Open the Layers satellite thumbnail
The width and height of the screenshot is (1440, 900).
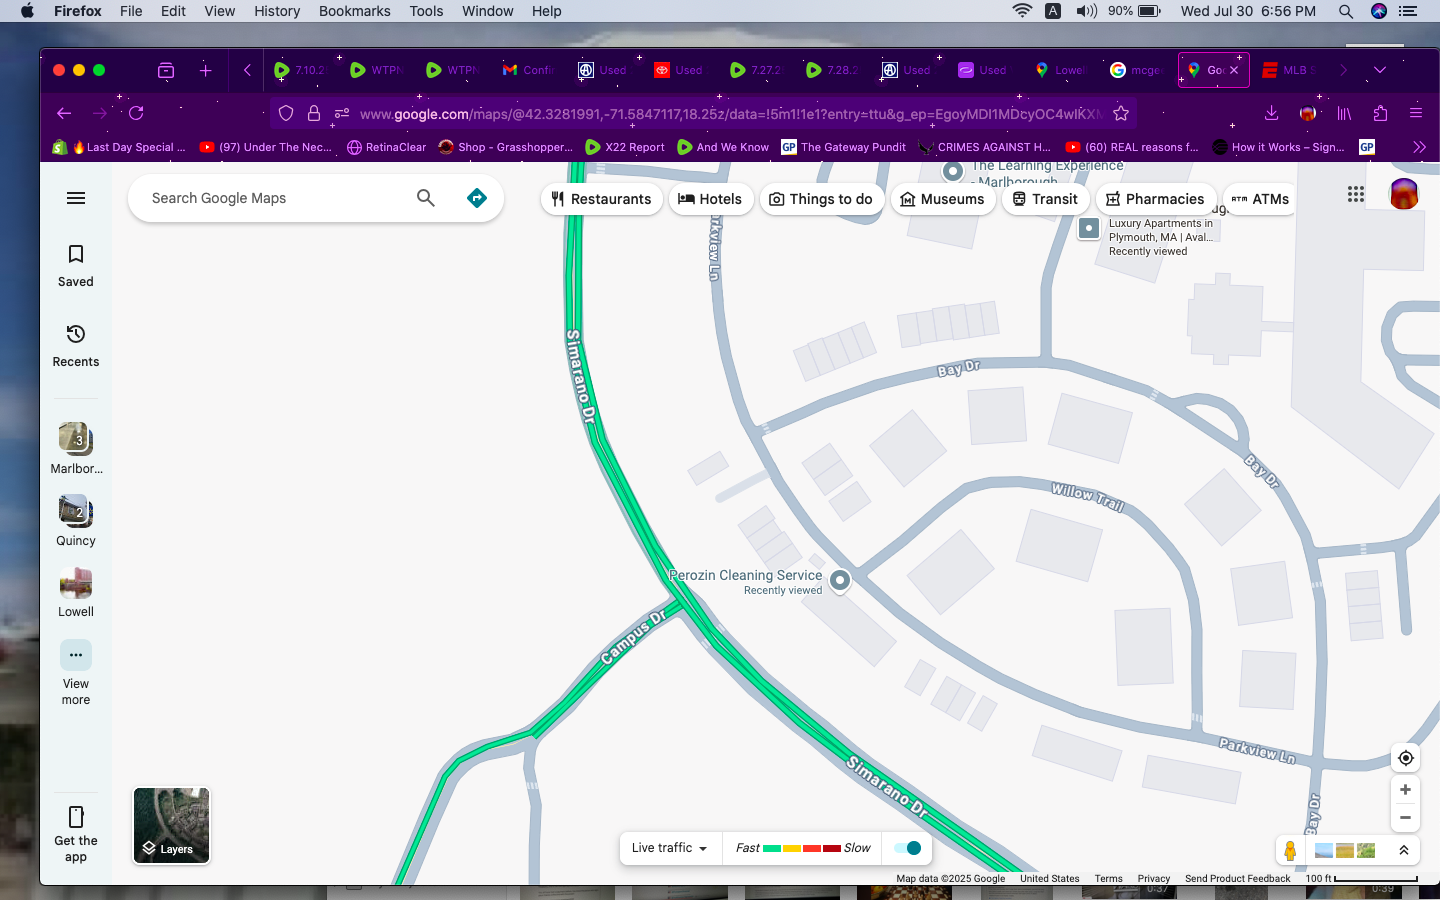click(171, 825)
